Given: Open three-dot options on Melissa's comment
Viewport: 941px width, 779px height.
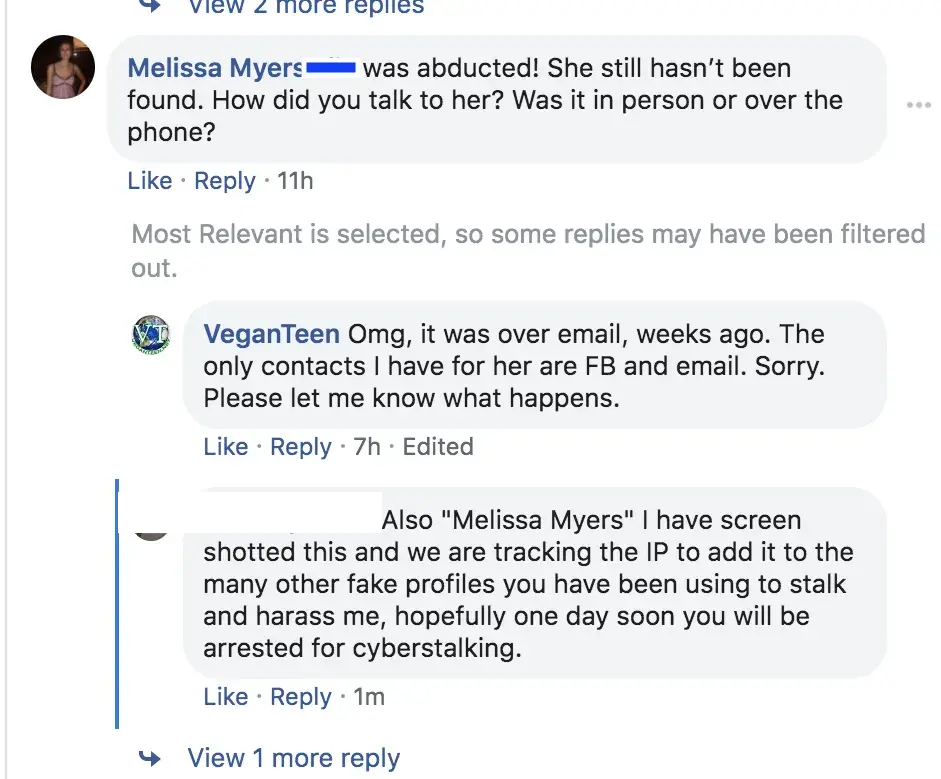Looking at the screenshot, I should [x=917, y=105].
